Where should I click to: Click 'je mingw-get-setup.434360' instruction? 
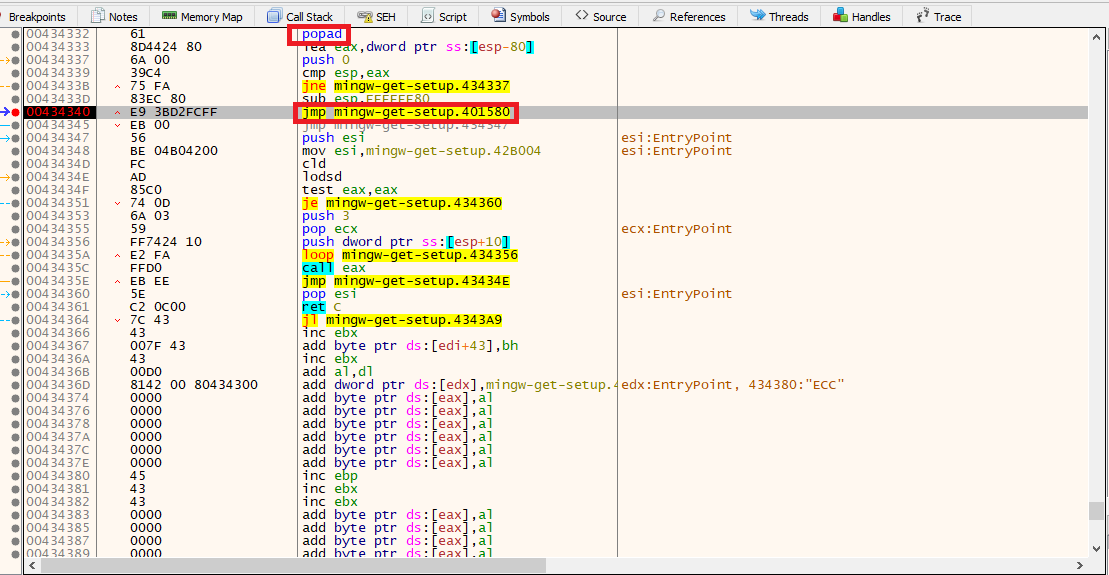[x=402, y=203]
